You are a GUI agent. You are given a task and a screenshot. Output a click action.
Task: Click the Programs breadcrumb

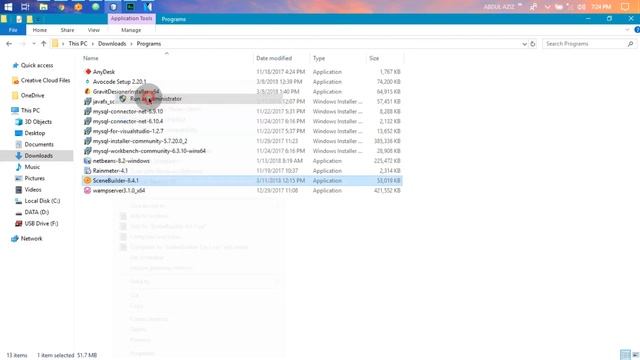coord(149,44)
